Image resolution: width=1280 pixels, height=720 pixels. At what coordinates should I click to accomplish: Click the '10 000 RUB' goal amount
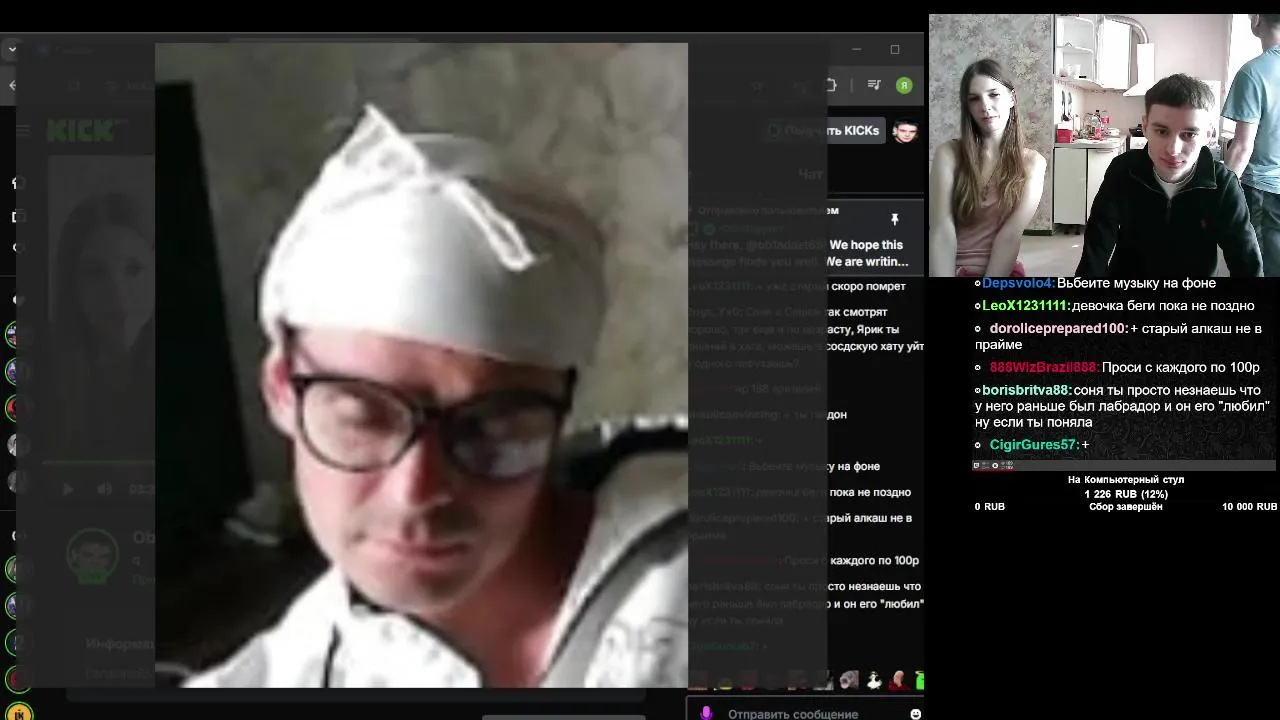[x=1249, y=507]
